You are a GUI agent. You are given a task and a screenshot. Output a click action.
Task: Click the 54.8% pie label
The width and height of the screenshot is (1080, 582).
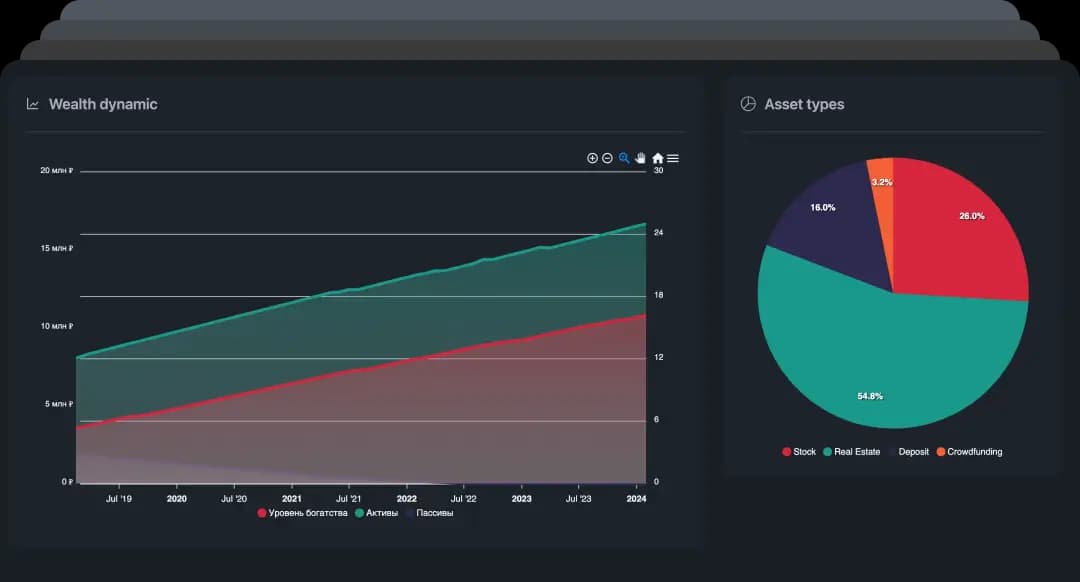(x=870, y=396)
